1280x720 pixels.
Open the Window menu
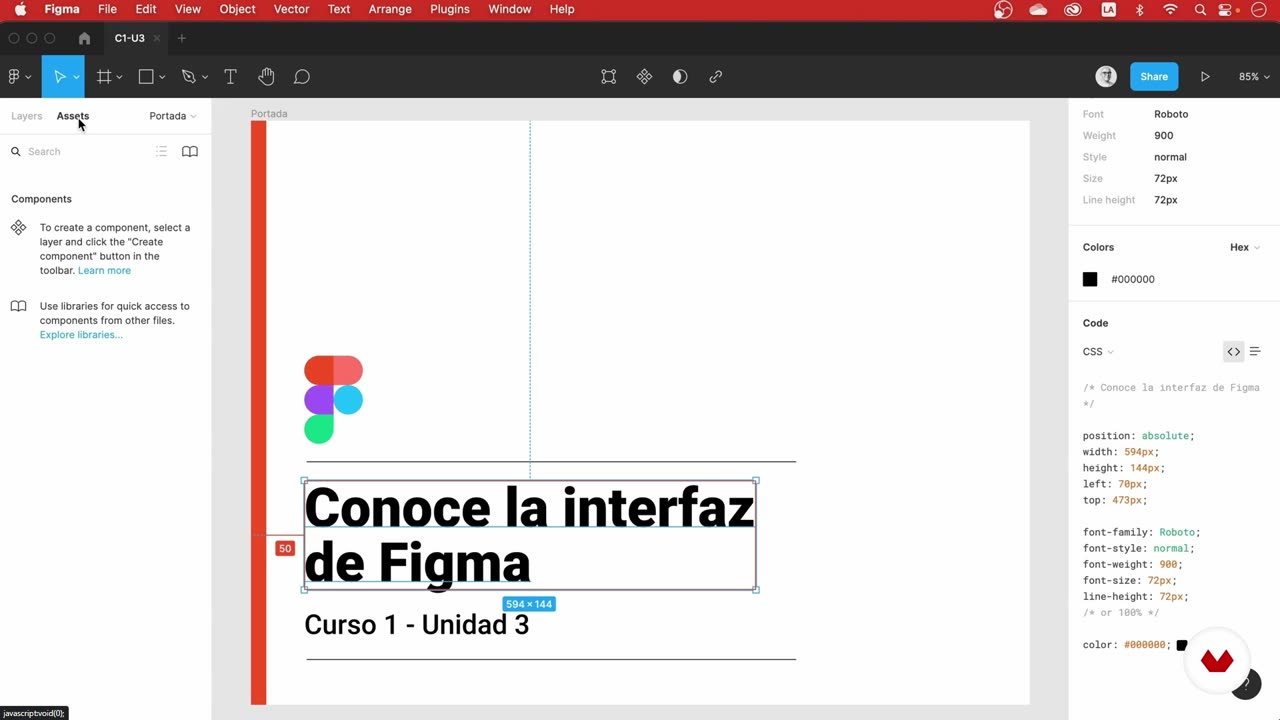(x=509, y=9)
